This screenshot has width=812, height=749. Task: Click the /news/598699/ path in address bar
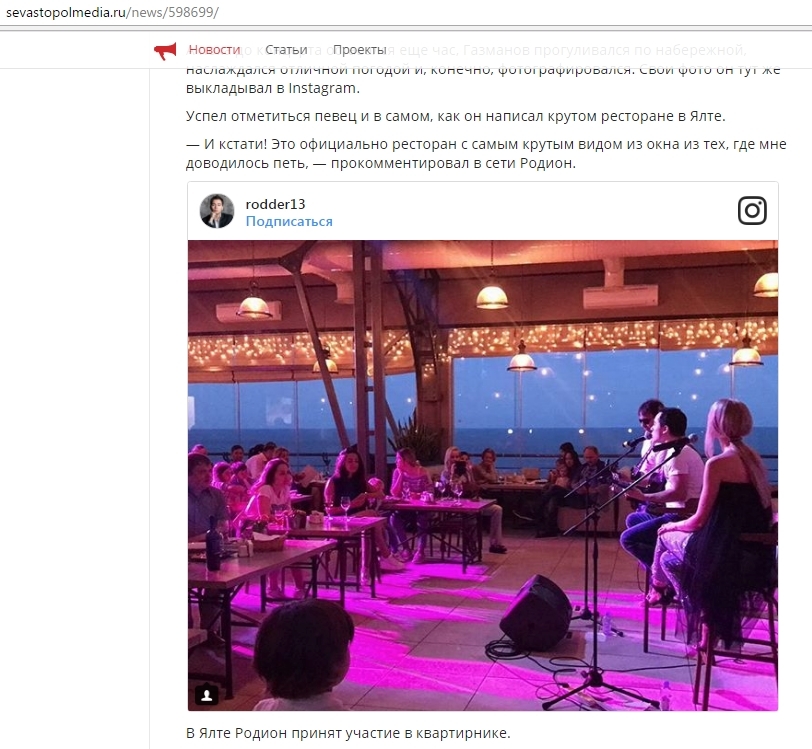tap(172, 12)
